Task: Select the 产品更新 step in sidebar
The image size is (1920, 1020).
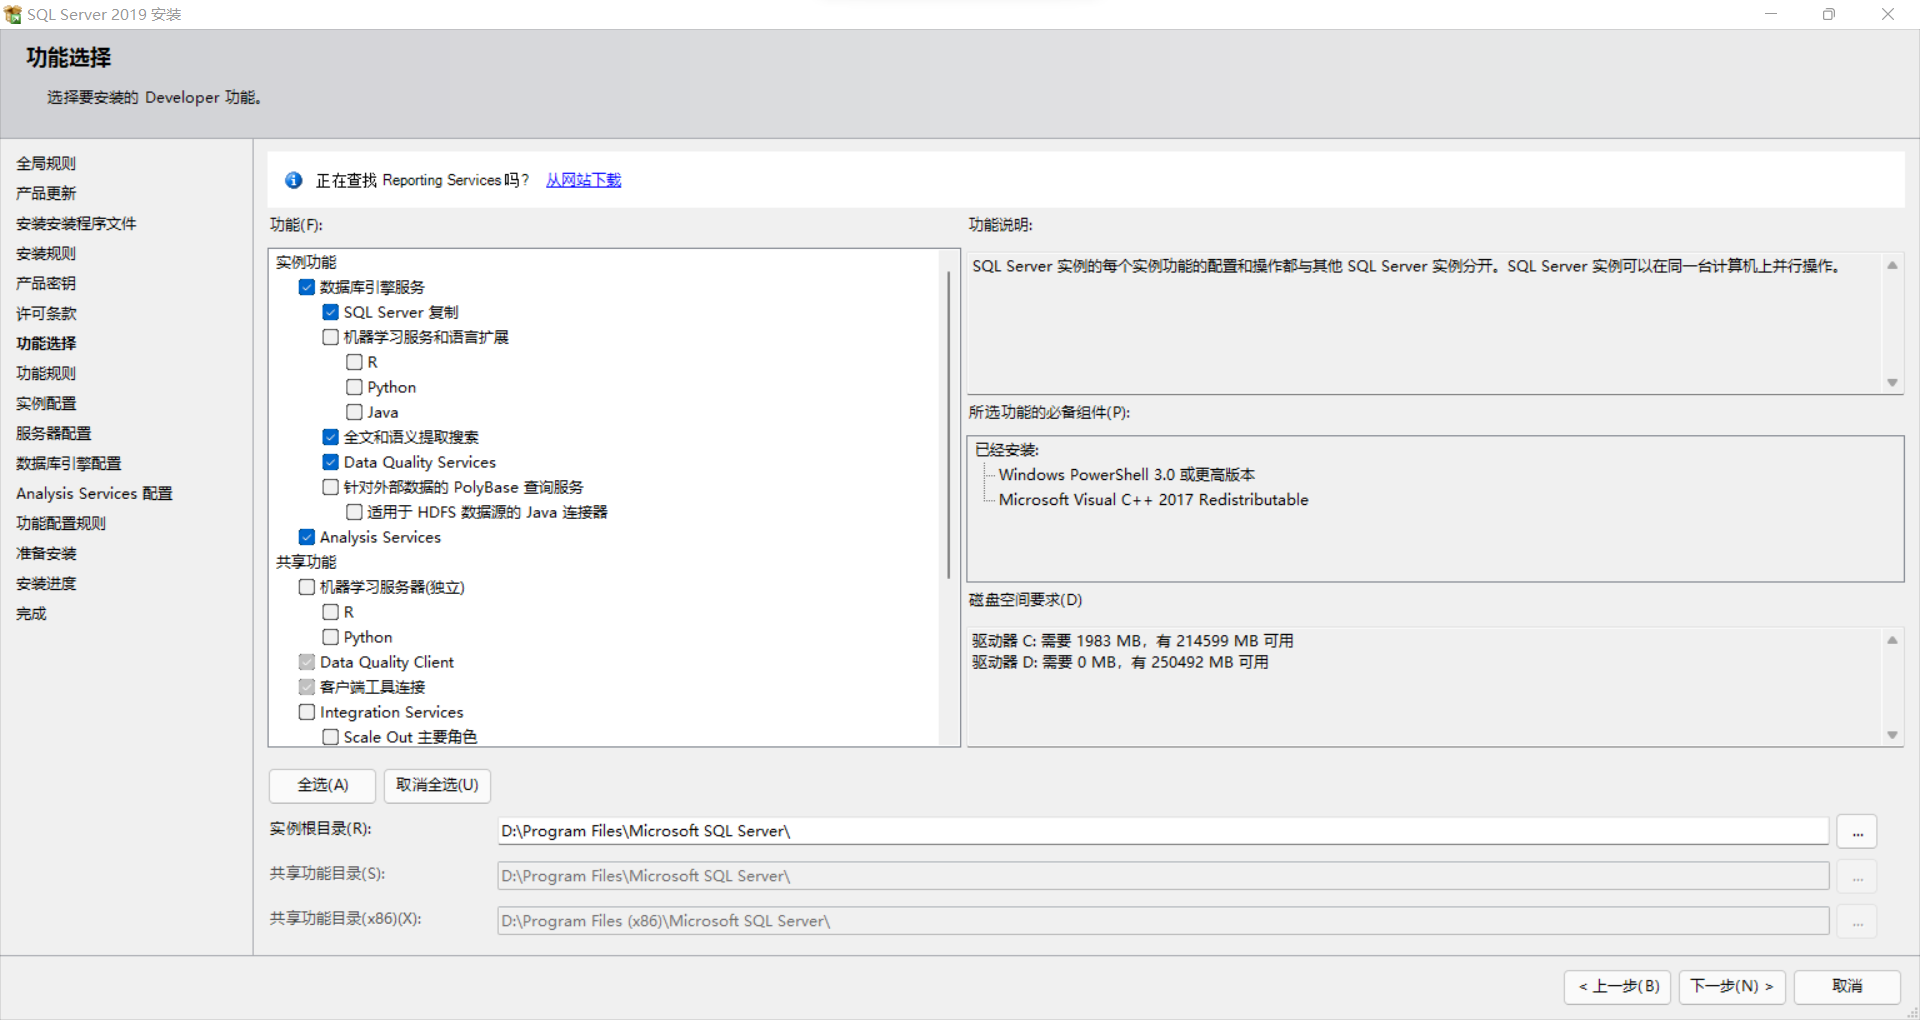Action: pos(46,193)
